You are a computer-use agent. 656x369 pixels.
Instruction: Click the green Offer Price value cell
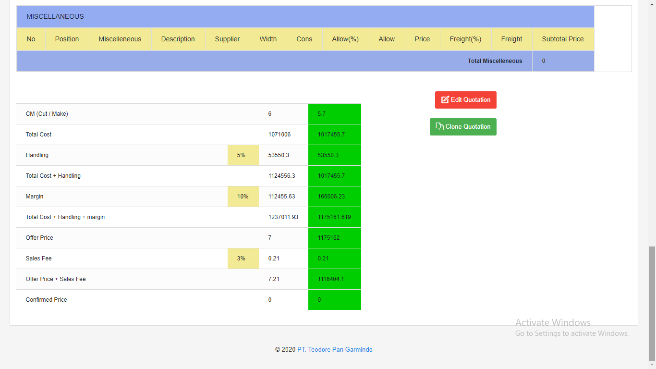334,238
